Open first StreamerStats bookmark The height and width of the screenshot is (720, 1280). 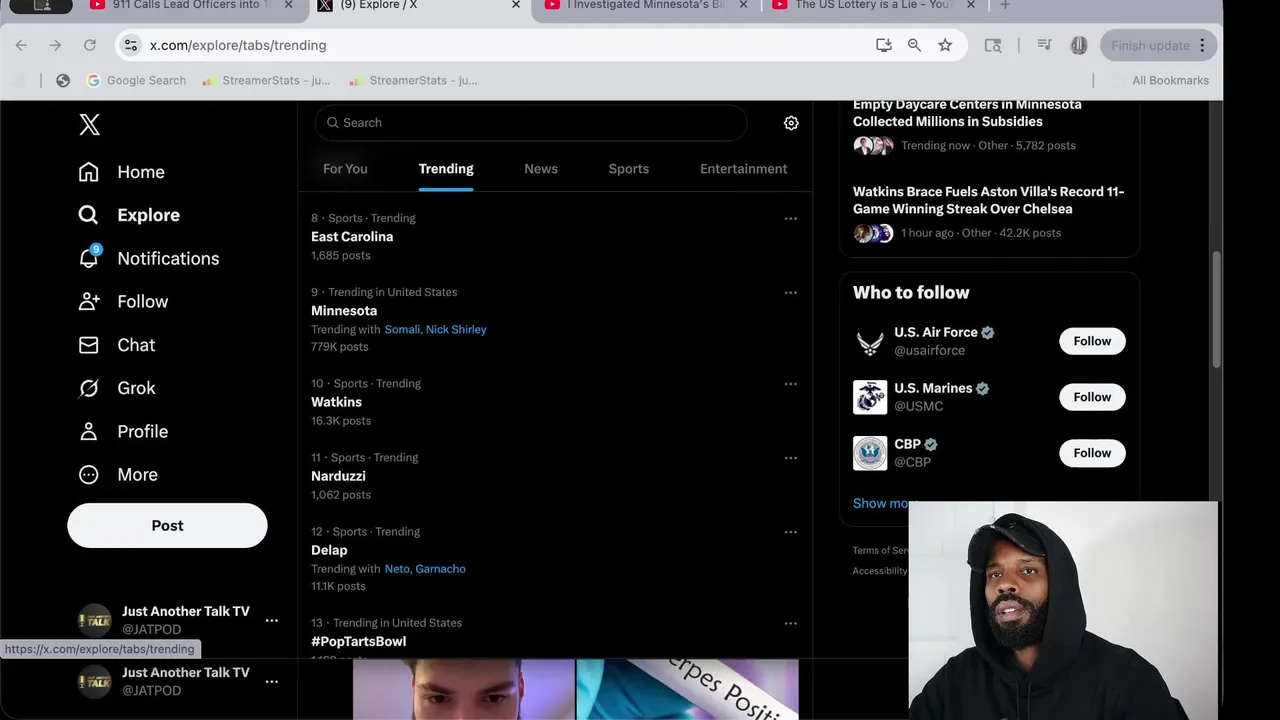pos(266,80)
